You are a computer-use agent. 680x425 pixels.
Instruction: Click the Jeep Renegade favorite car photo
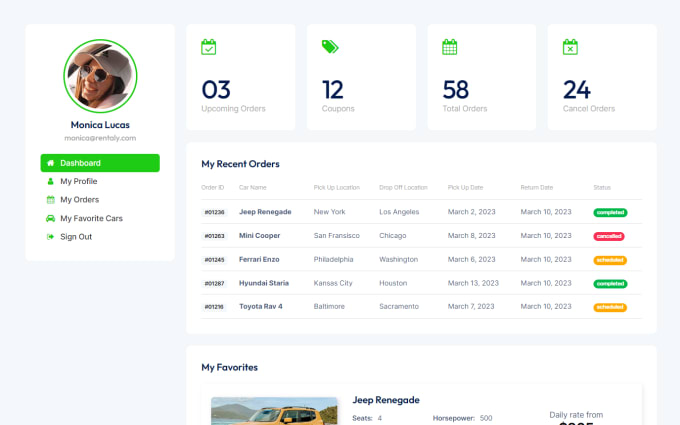274,411
